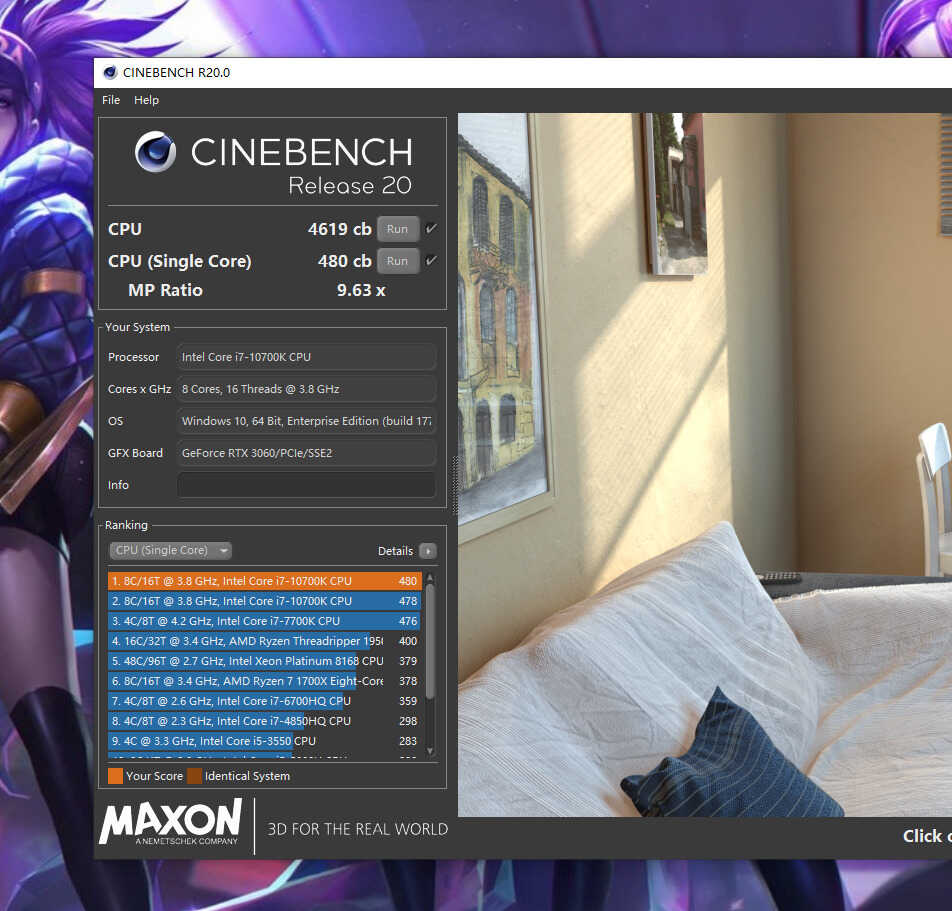Select ranking row 2 with score 478
Screen dimensions: 952x911
(265, 601)
